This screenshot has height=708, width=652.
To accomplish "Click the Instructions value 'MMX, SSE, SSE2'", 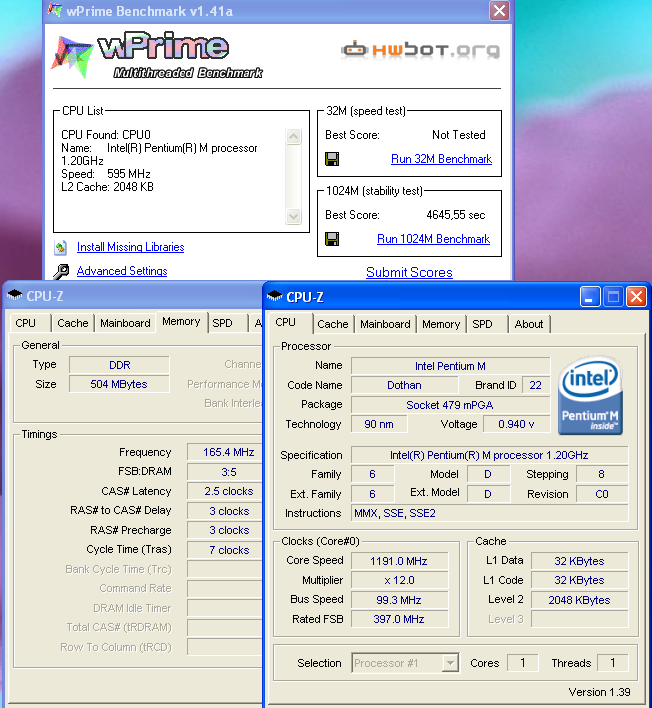I will pos(489,513).
